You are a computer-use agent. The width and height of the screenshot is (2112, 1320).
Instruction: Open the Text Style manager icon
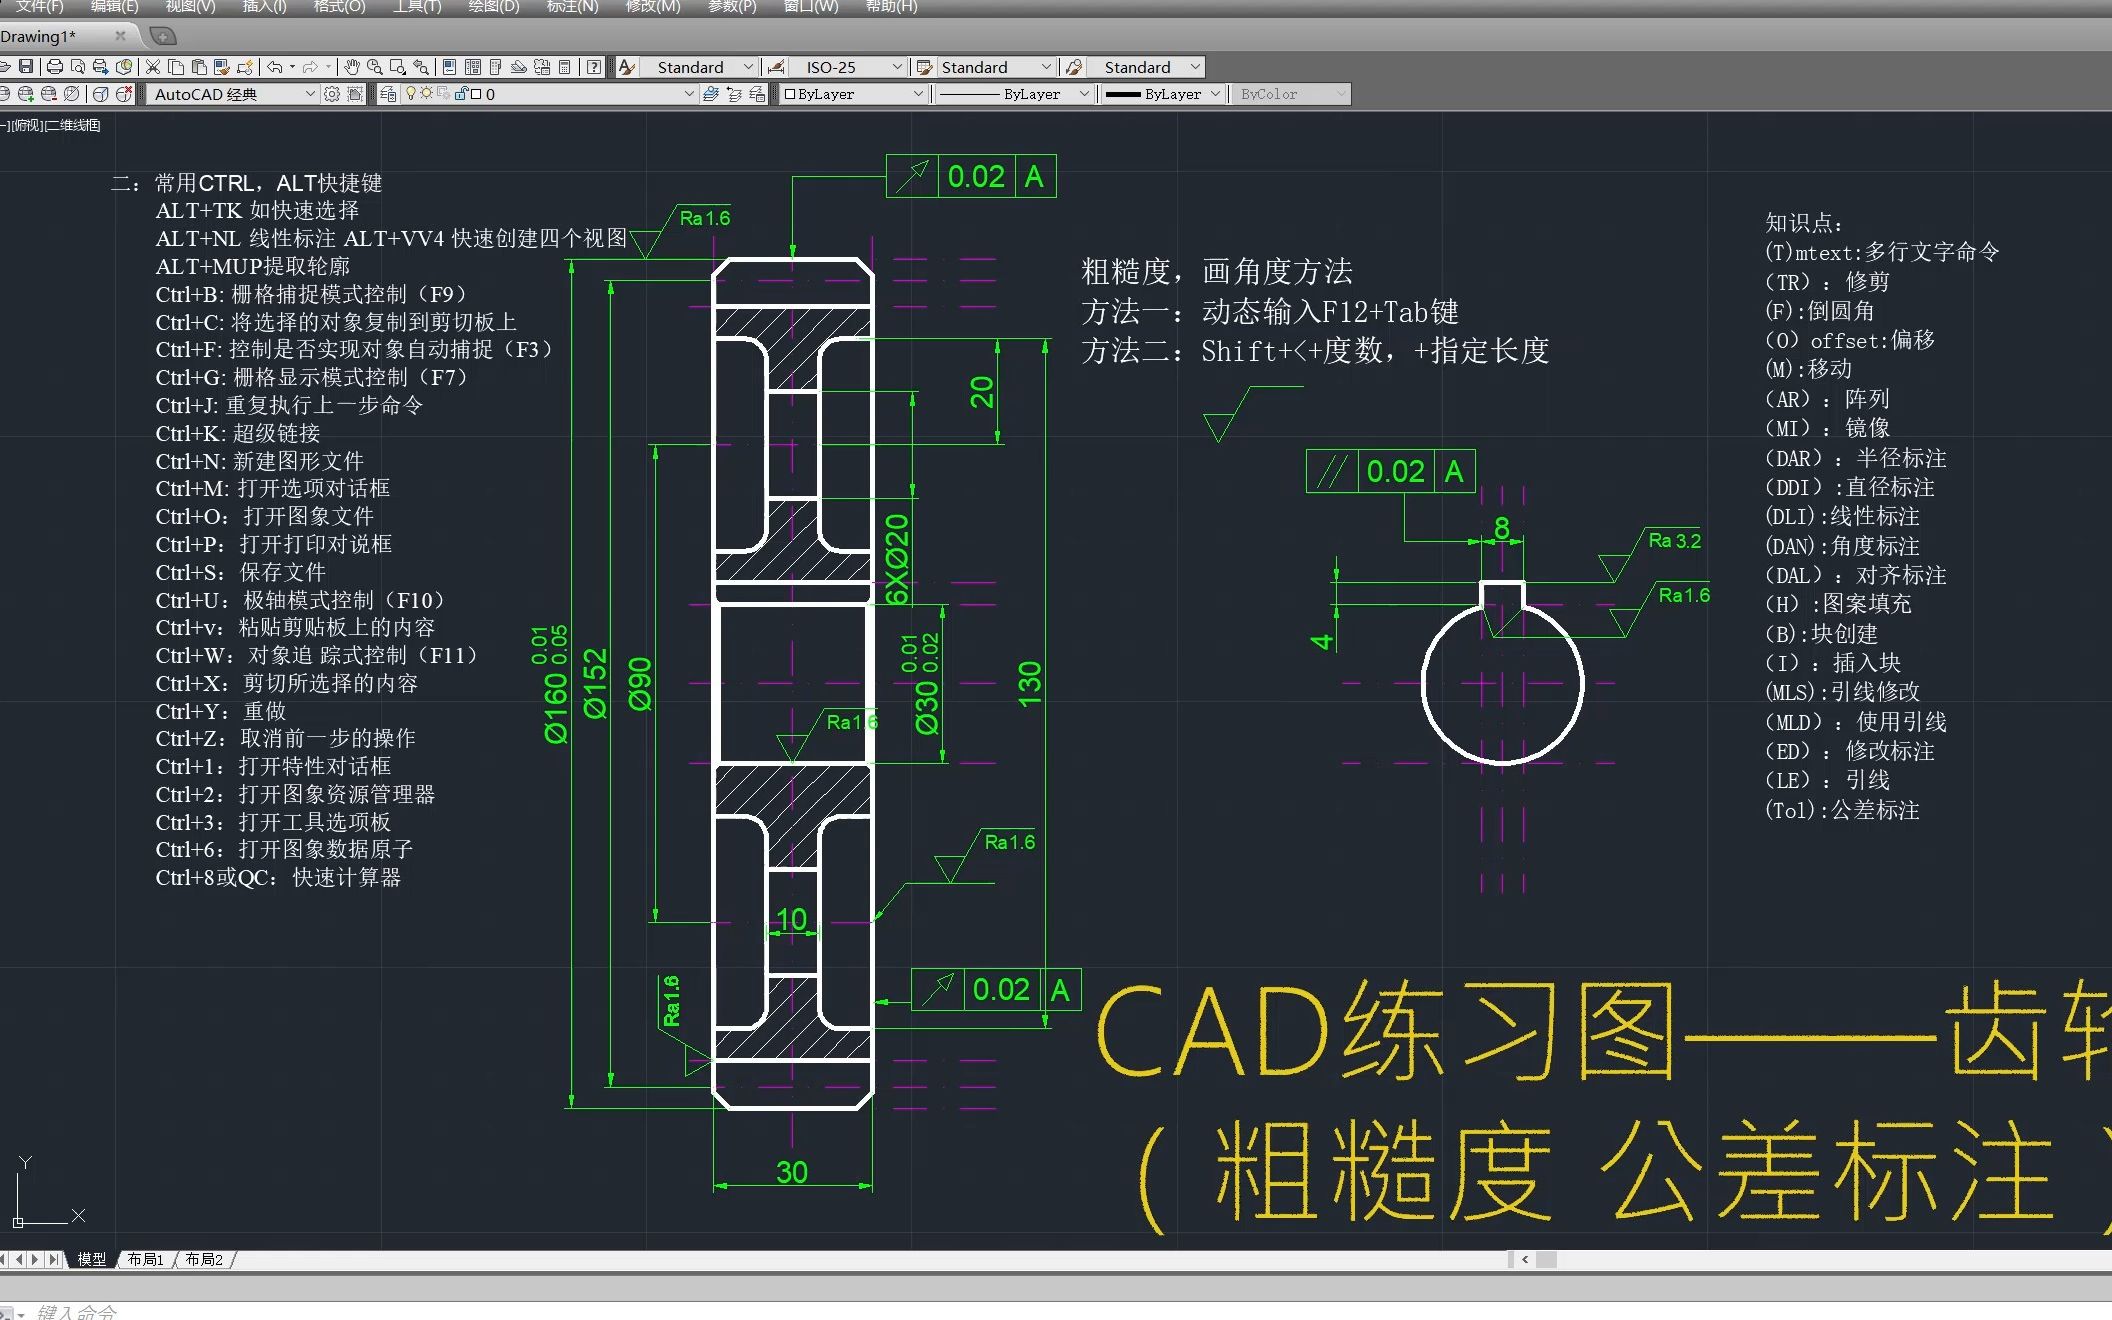click(627, 67)
